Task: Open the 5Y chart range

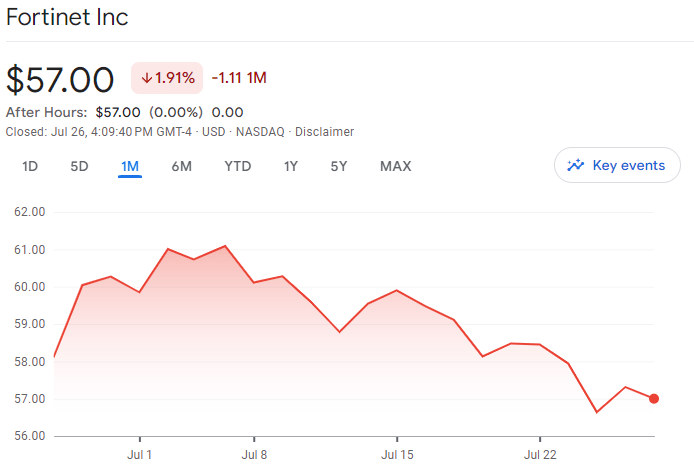Action: (339, 166)
